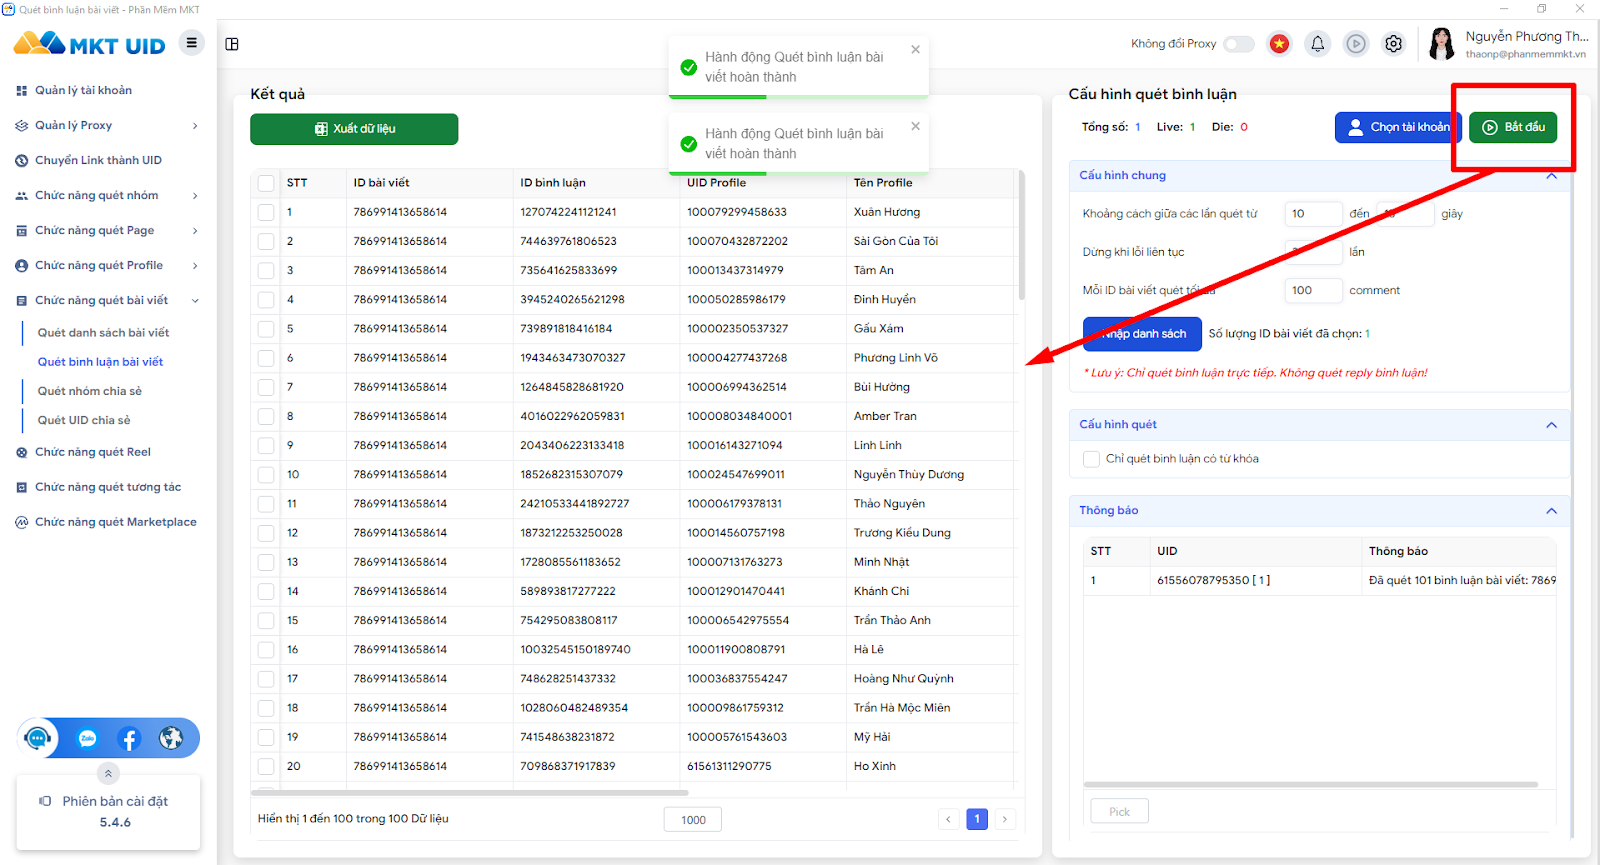The image size is (1600, 865).
Task: Collapse the Thông báo section
Action: tap(1551, 511)
